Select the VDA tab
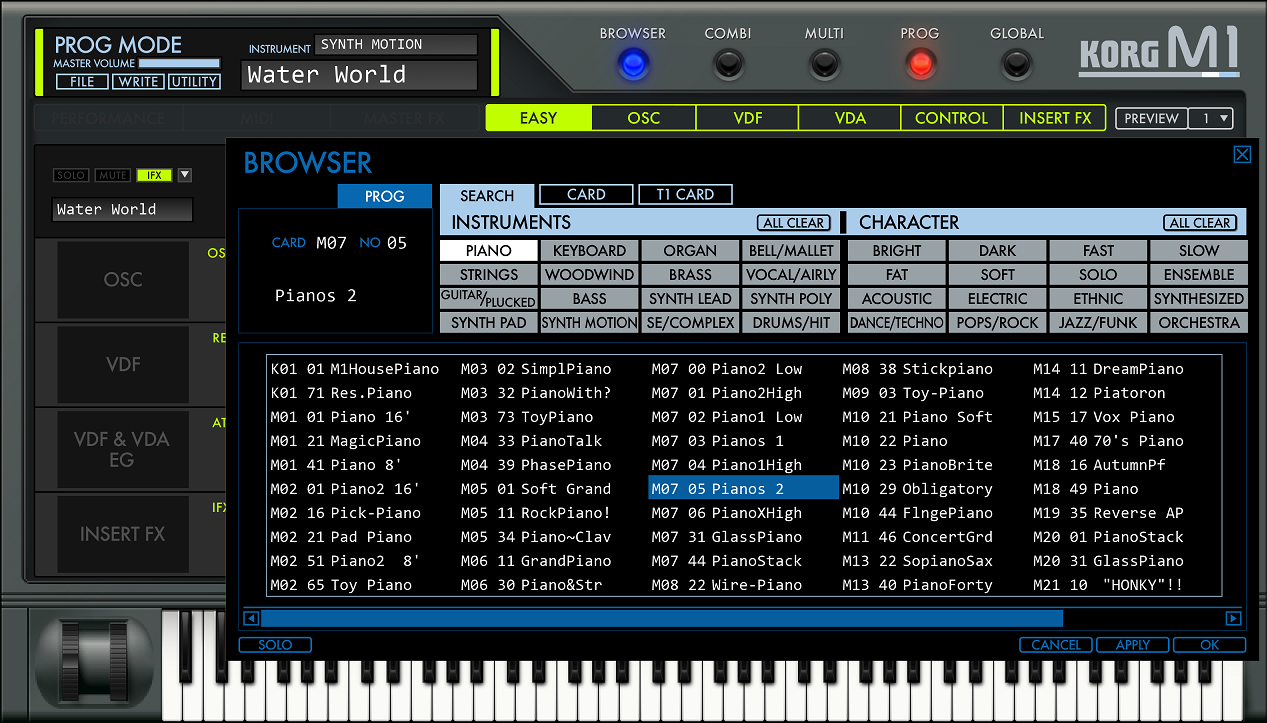This screenshot has width=1267, height=723. pyautogui.click(x=849, y=118)
